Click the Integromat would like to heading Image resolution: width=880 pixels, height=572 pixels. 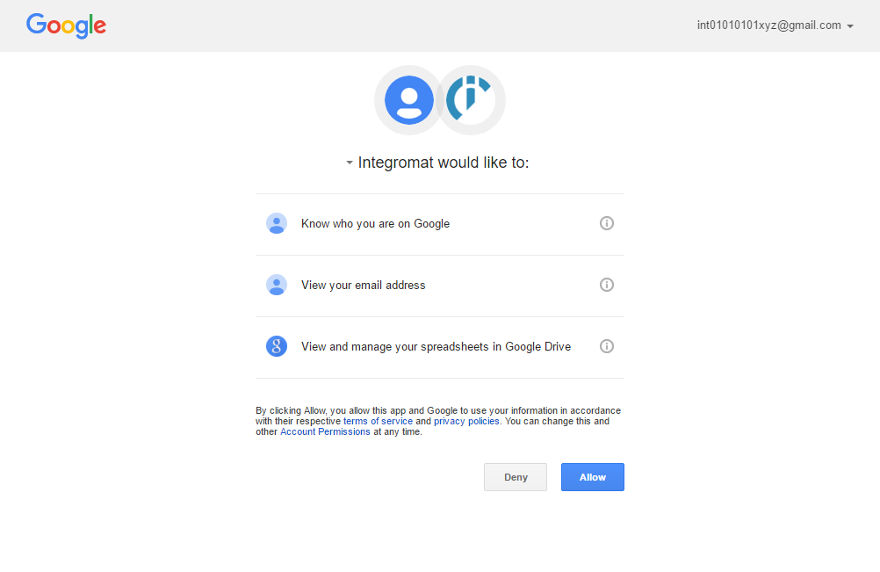(x=443, y=163)
